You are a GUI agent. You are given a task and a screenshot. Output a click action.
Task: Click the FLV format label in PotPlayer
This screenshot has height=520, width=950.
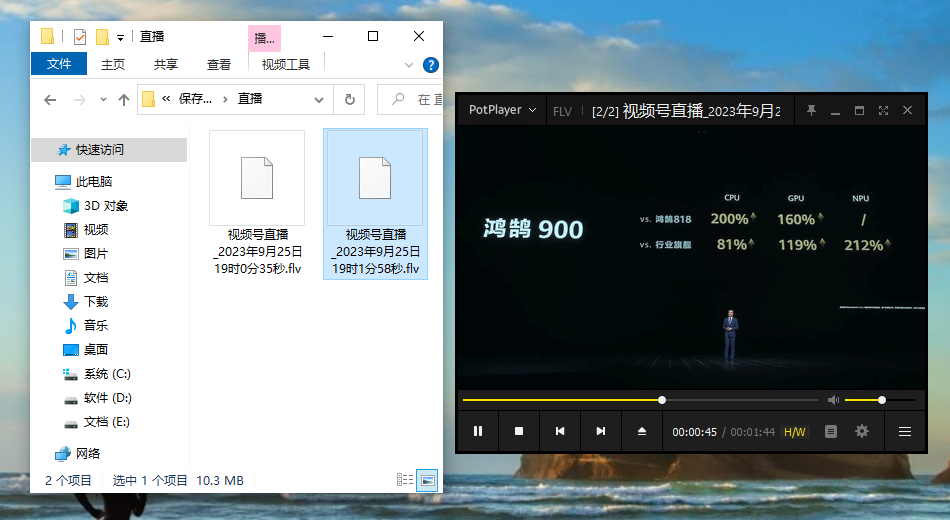coord(562,112)
